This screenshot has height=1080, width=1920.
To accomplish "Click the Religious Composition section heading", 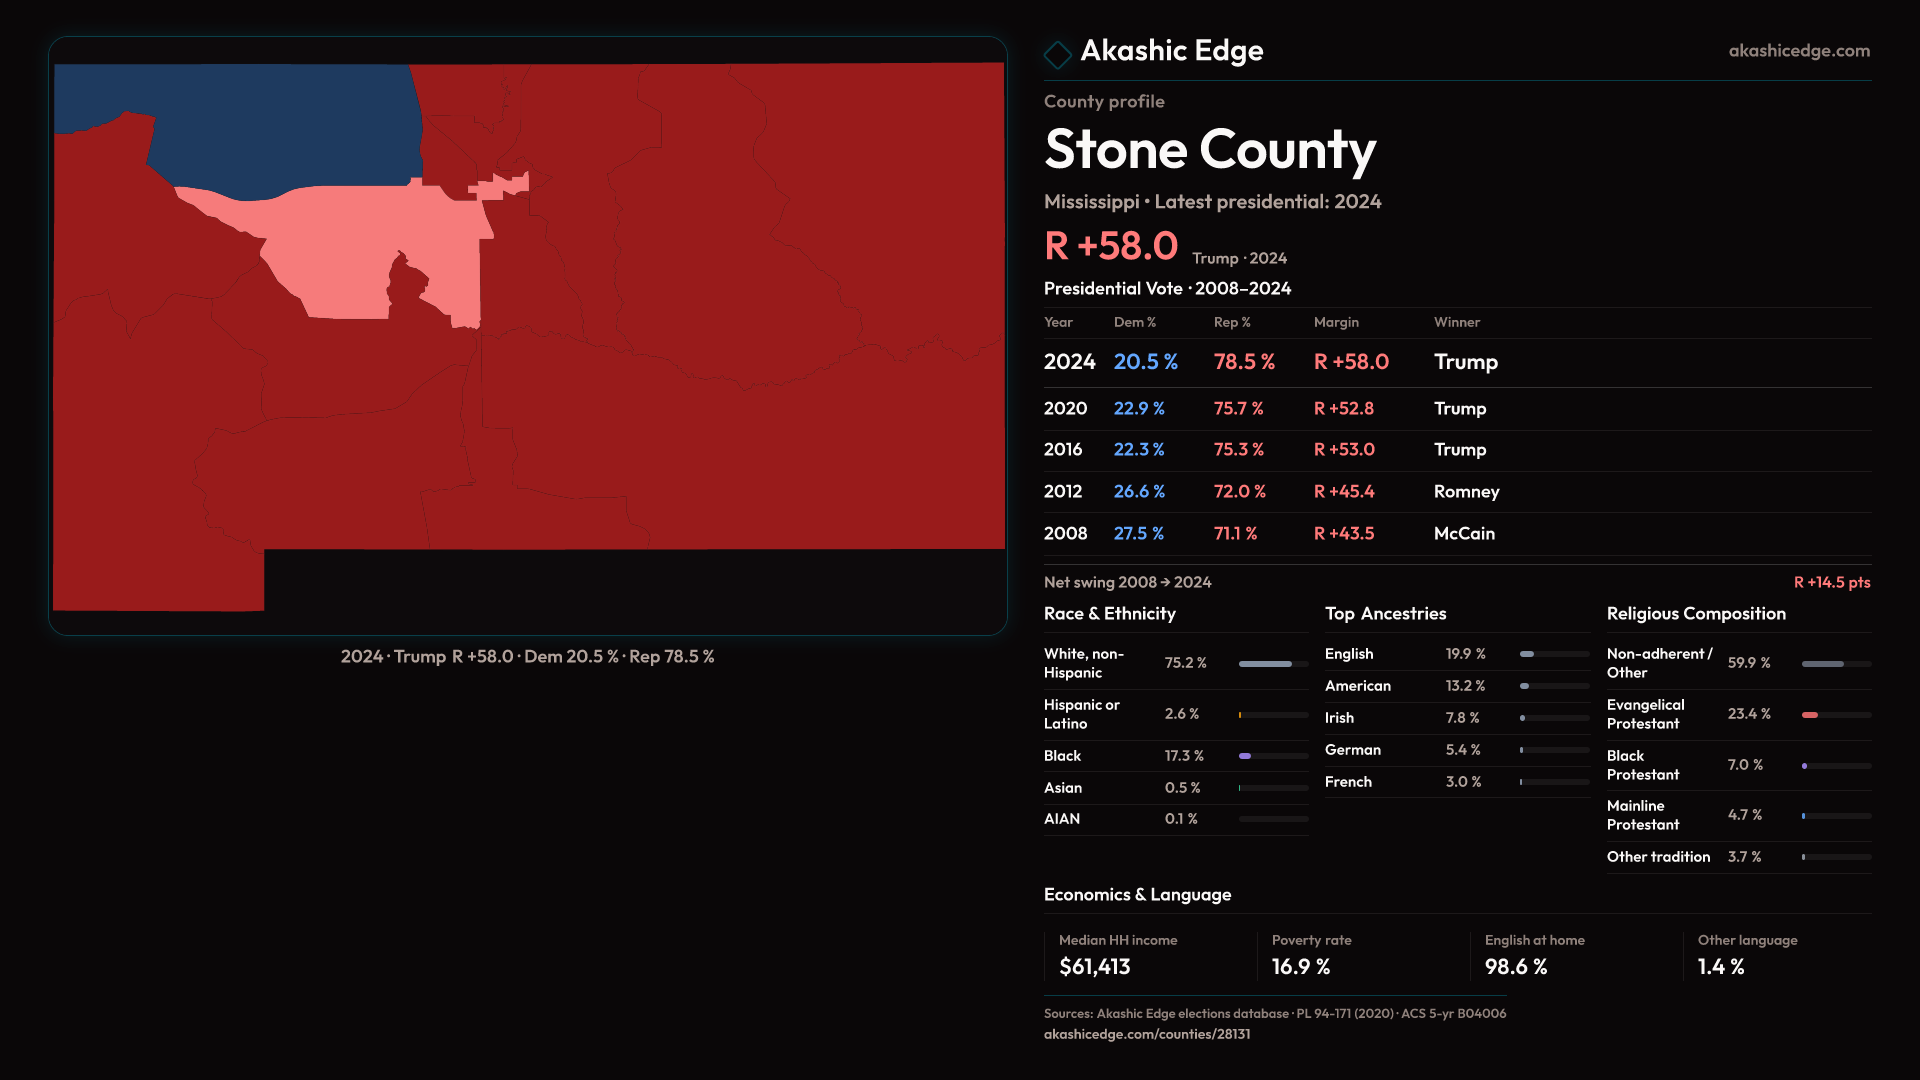I will tap(1695, 614).
